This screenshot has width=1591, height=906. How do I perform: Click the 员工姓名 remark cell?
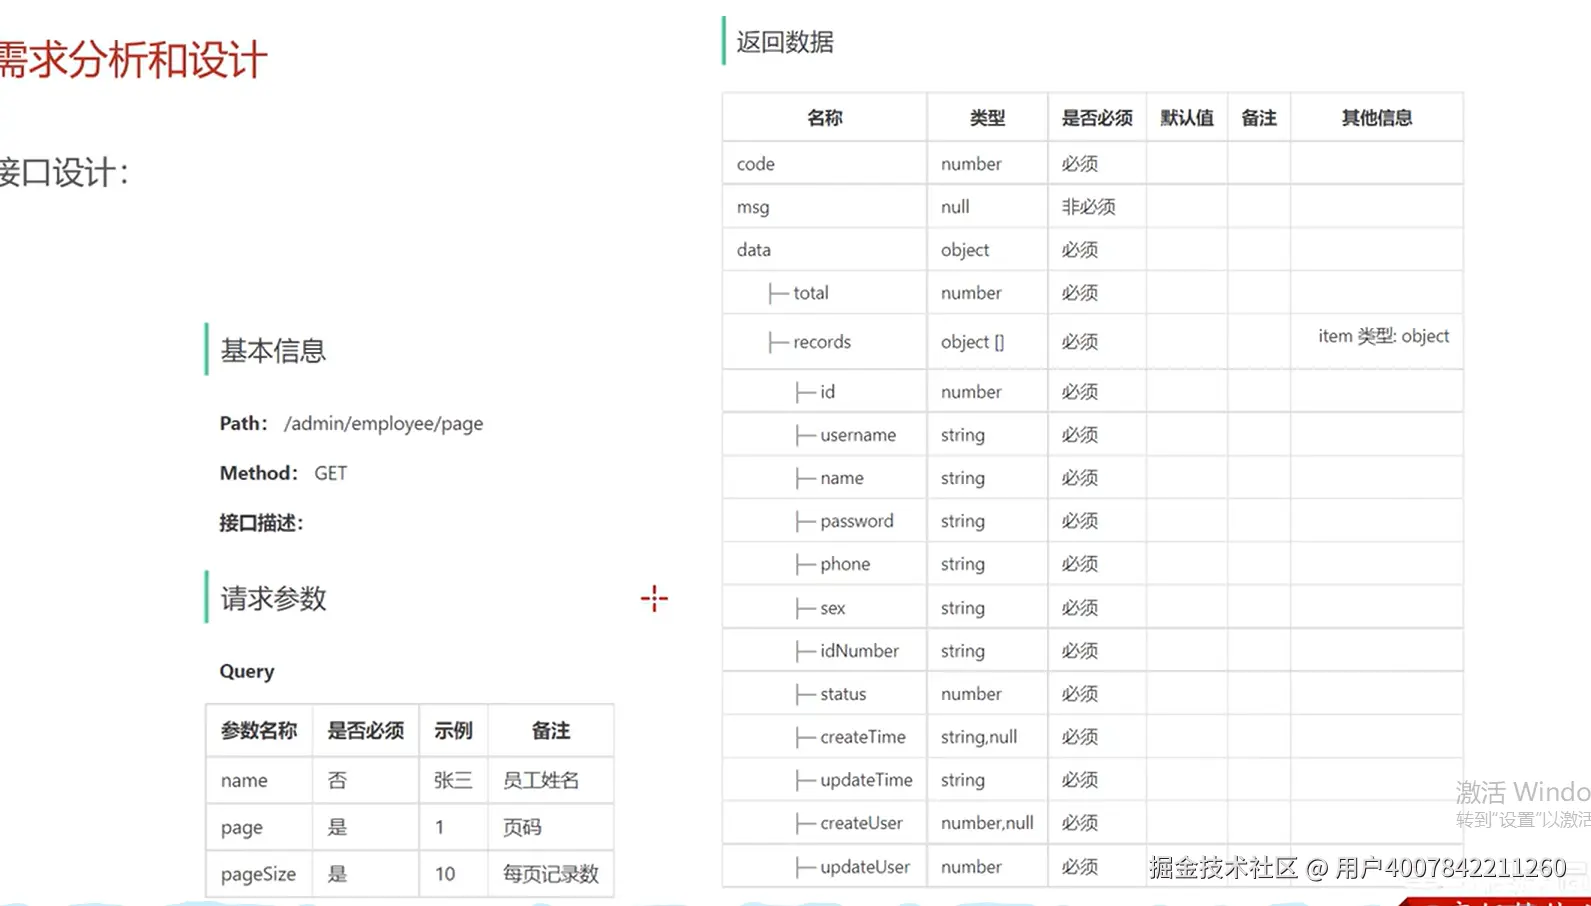(541, 780)
